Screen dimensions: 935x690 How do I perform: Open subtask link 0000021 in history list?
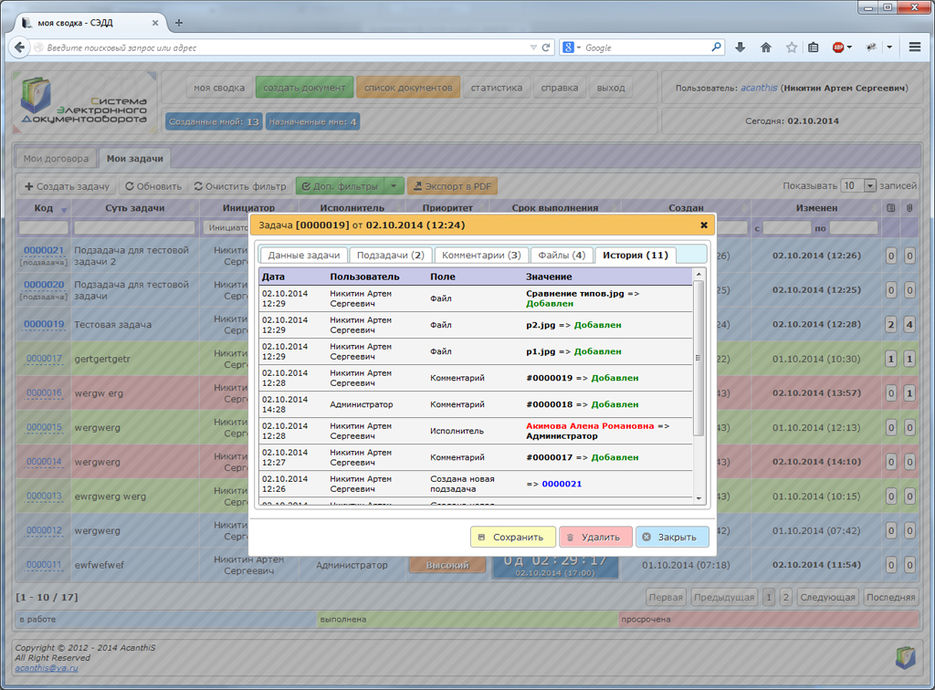(562, 484)
